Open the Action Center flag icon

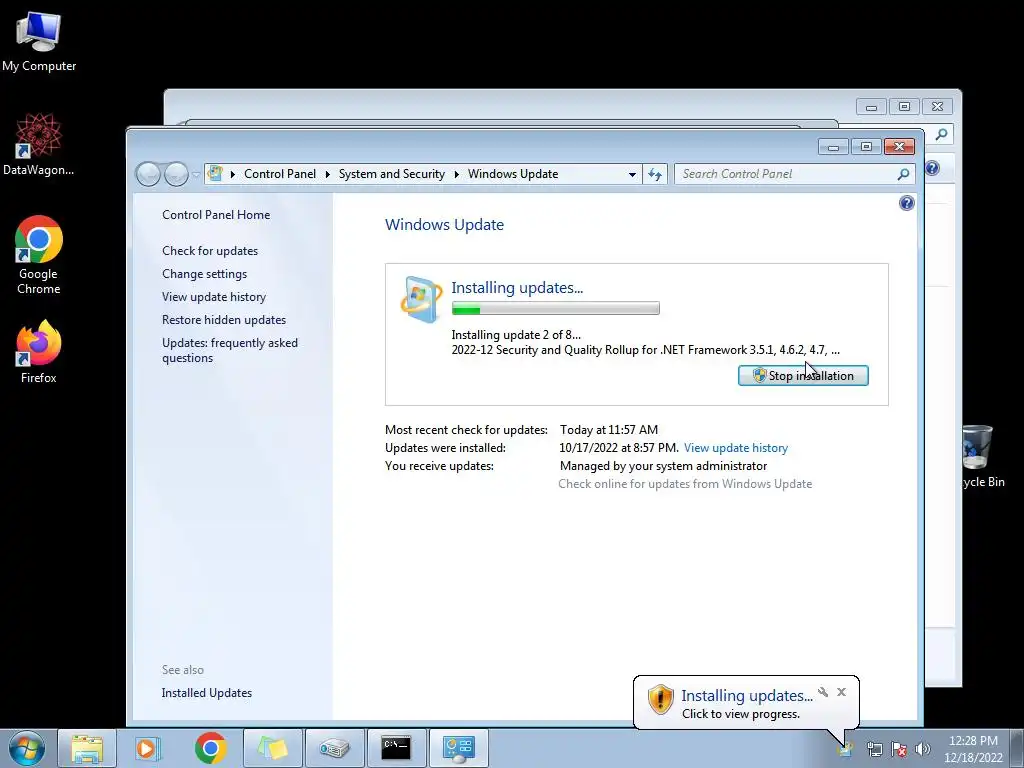(x=899, y=749)
